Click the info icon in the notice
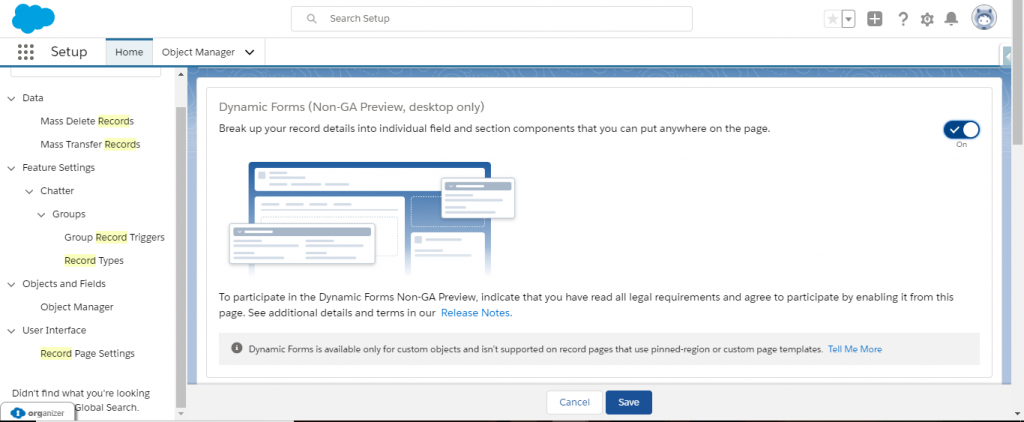 (237, 348)
